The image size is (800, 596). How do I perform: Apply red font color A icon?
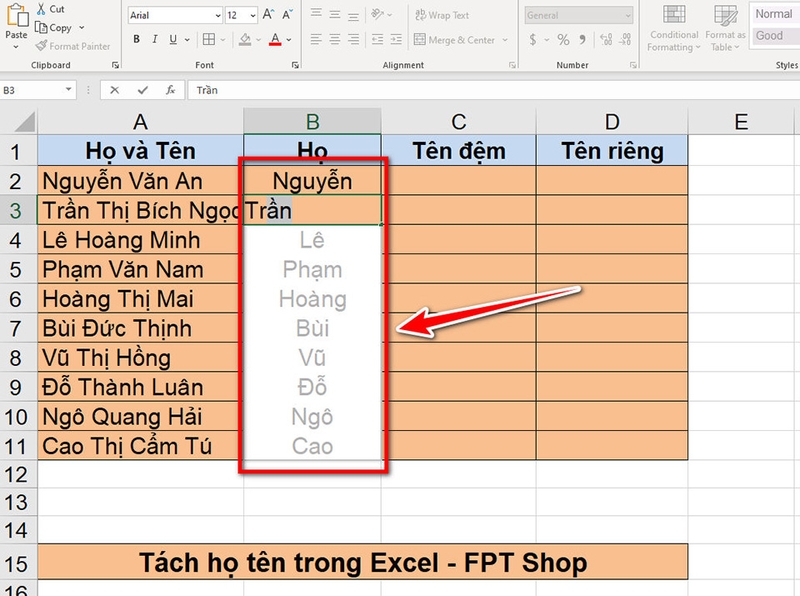(x=275, y=39)
